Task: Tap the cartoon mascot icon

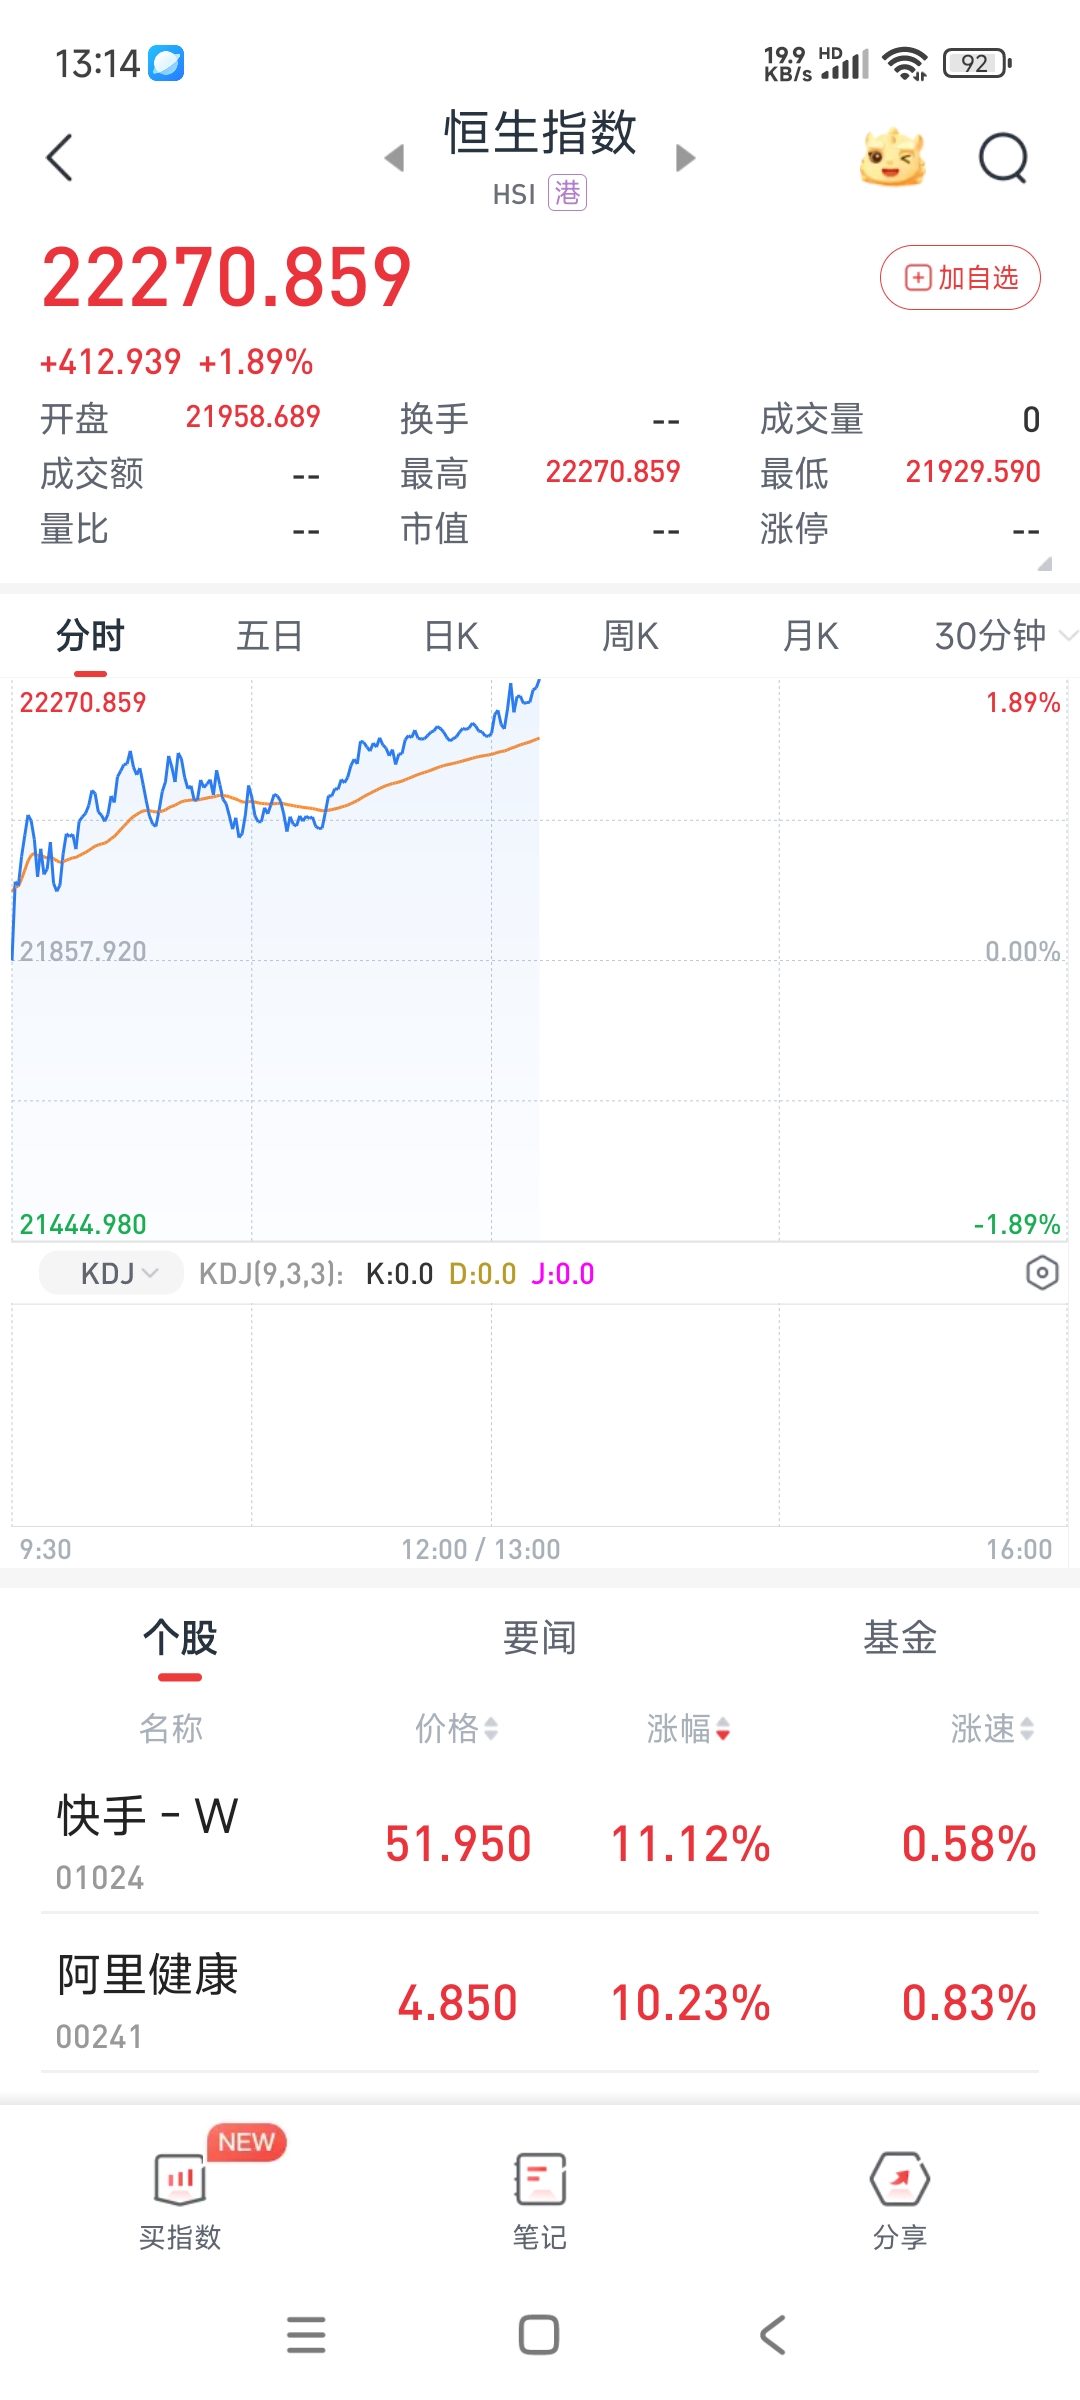Action: (x=892, y=158)
